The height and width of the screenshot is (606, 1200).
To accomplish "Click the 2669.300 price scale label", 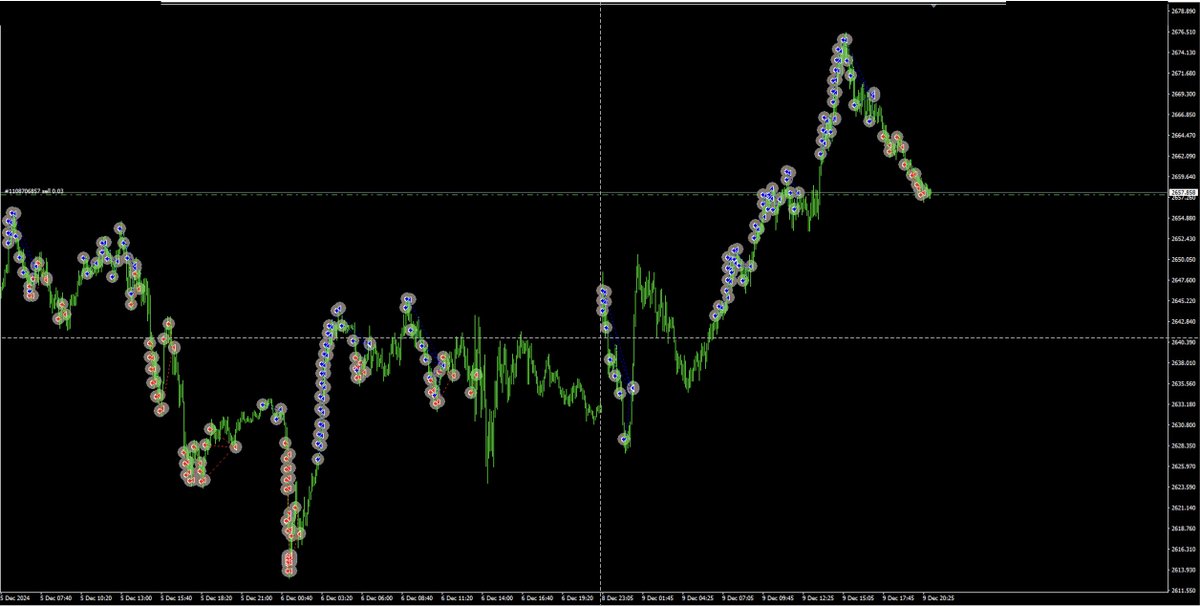I will pos(1183,94).
